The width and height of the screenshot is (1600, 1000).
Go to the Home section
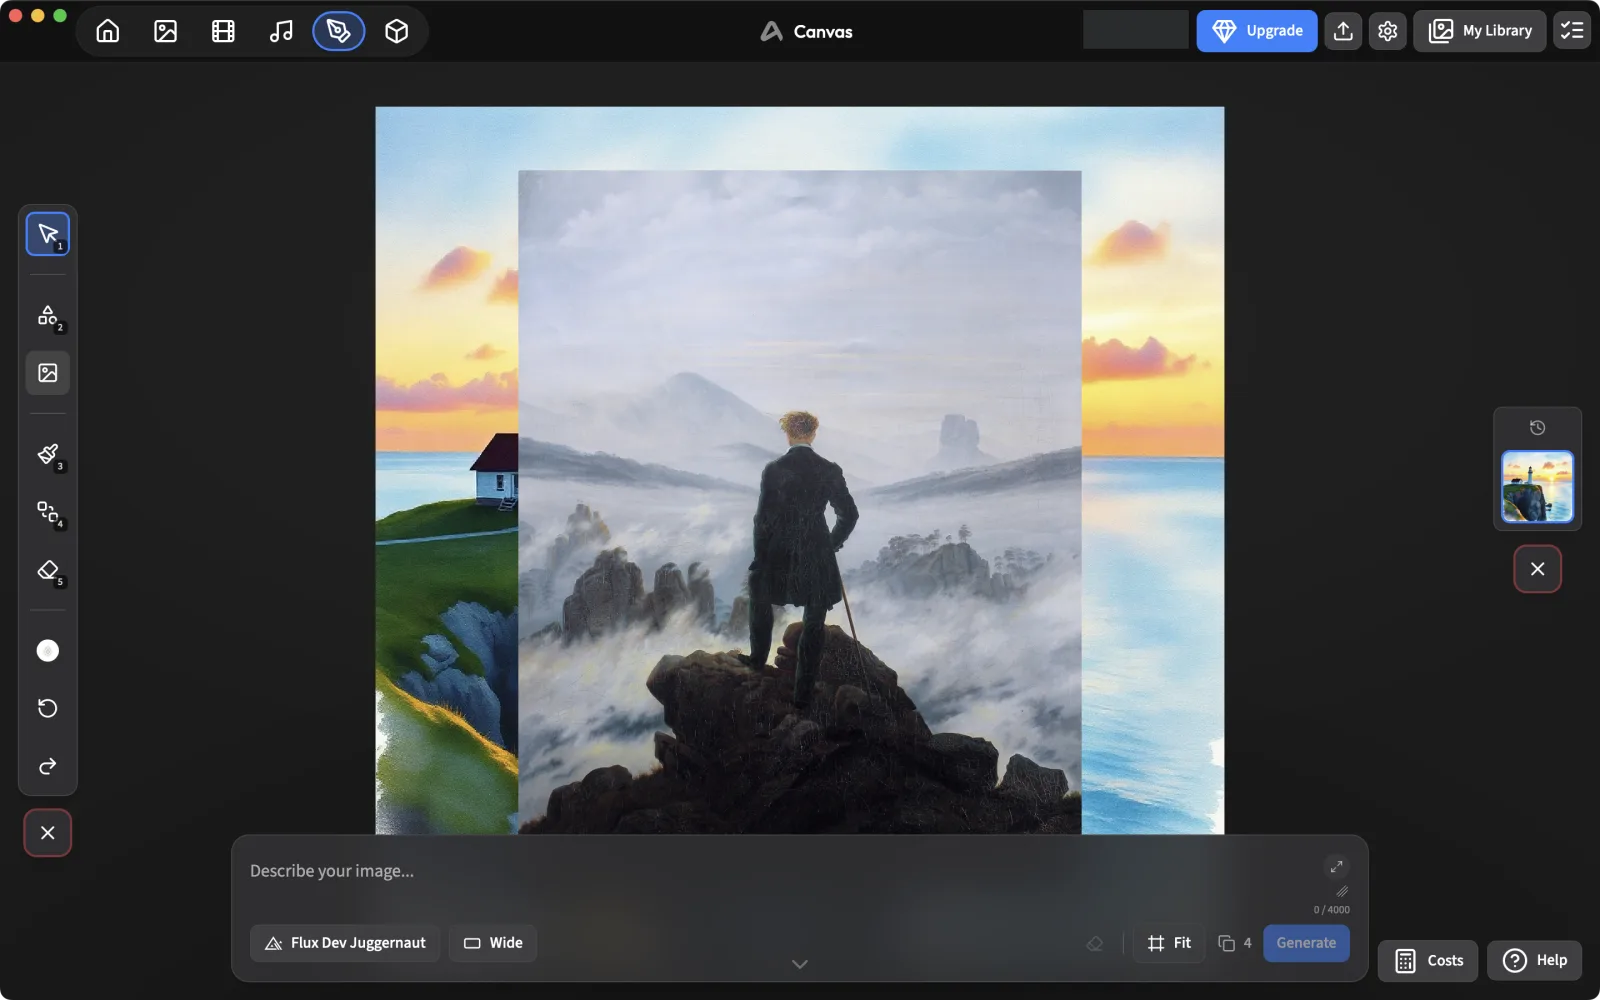[108, 31]
